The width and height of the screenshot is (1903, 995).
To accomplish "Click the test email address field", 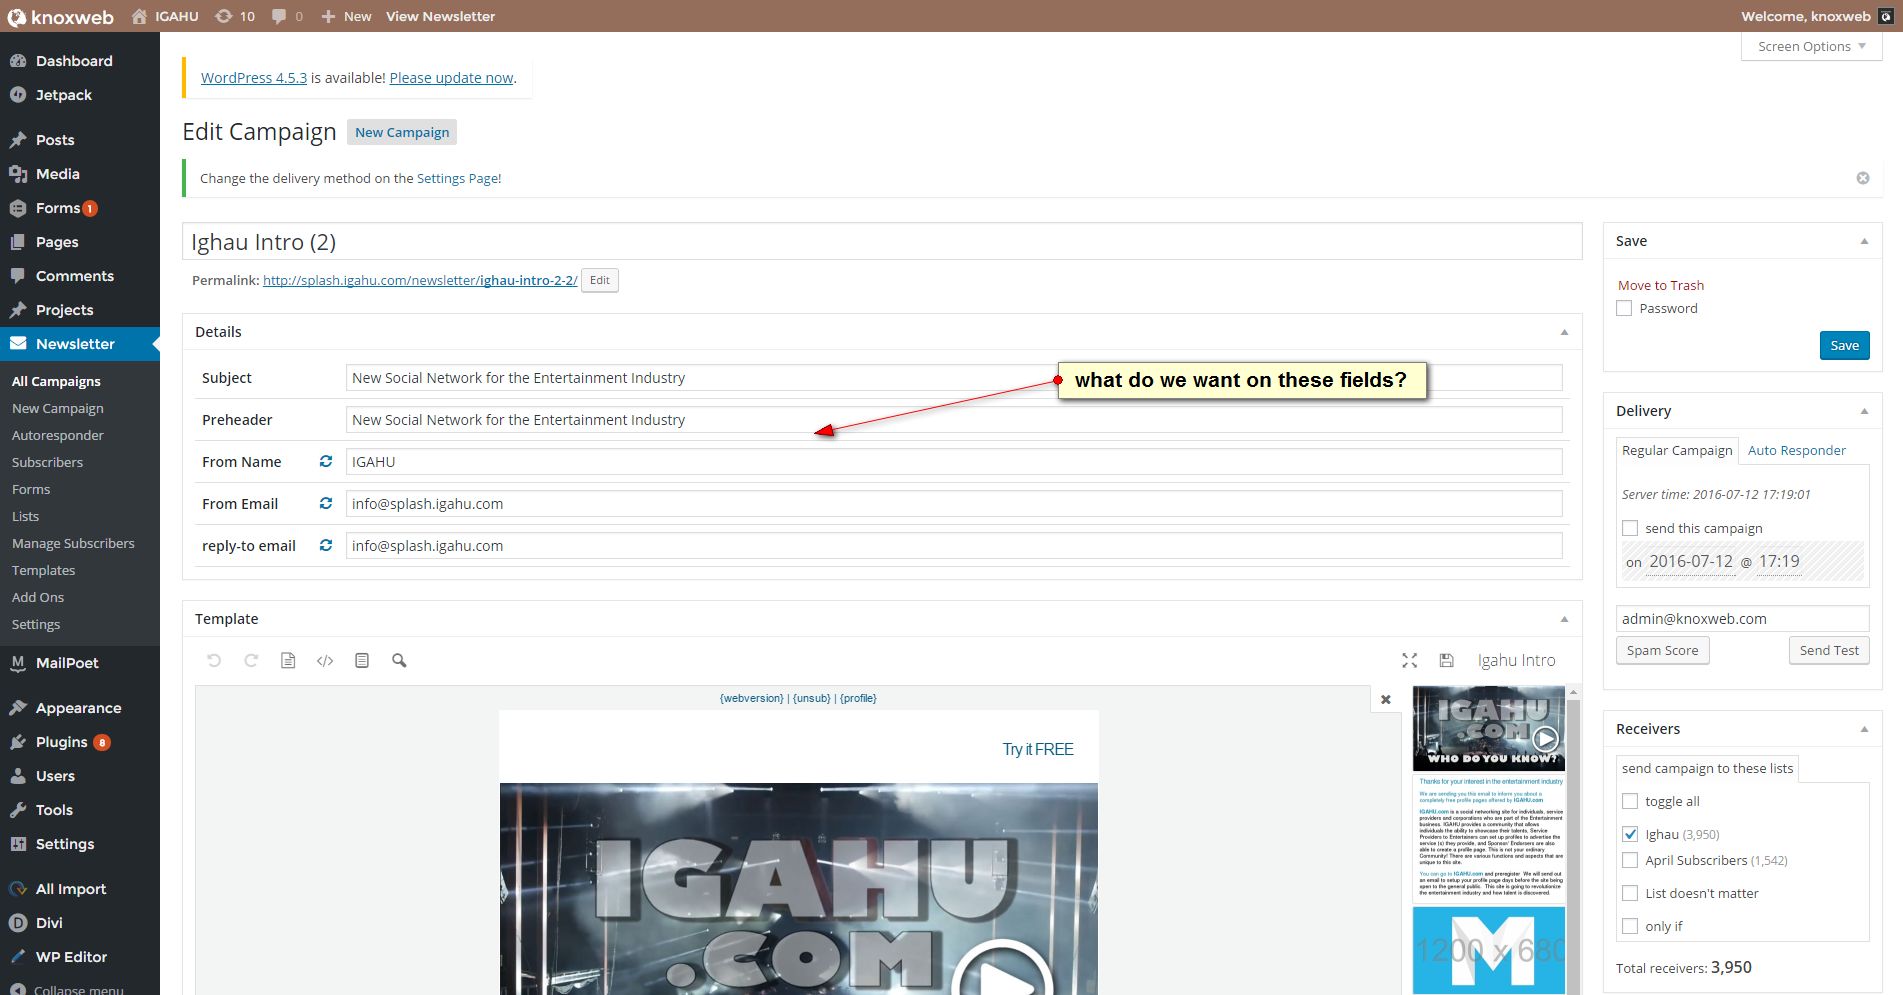I will click(1743, 618).
